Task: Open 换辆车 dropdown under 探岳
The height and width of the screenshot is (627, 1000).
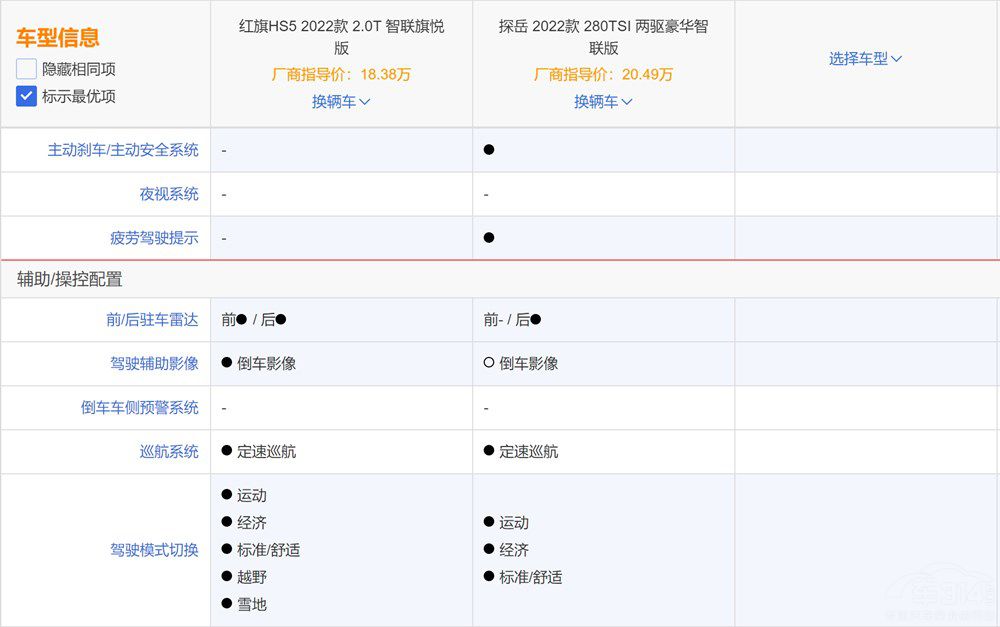Action: [603, 101]
